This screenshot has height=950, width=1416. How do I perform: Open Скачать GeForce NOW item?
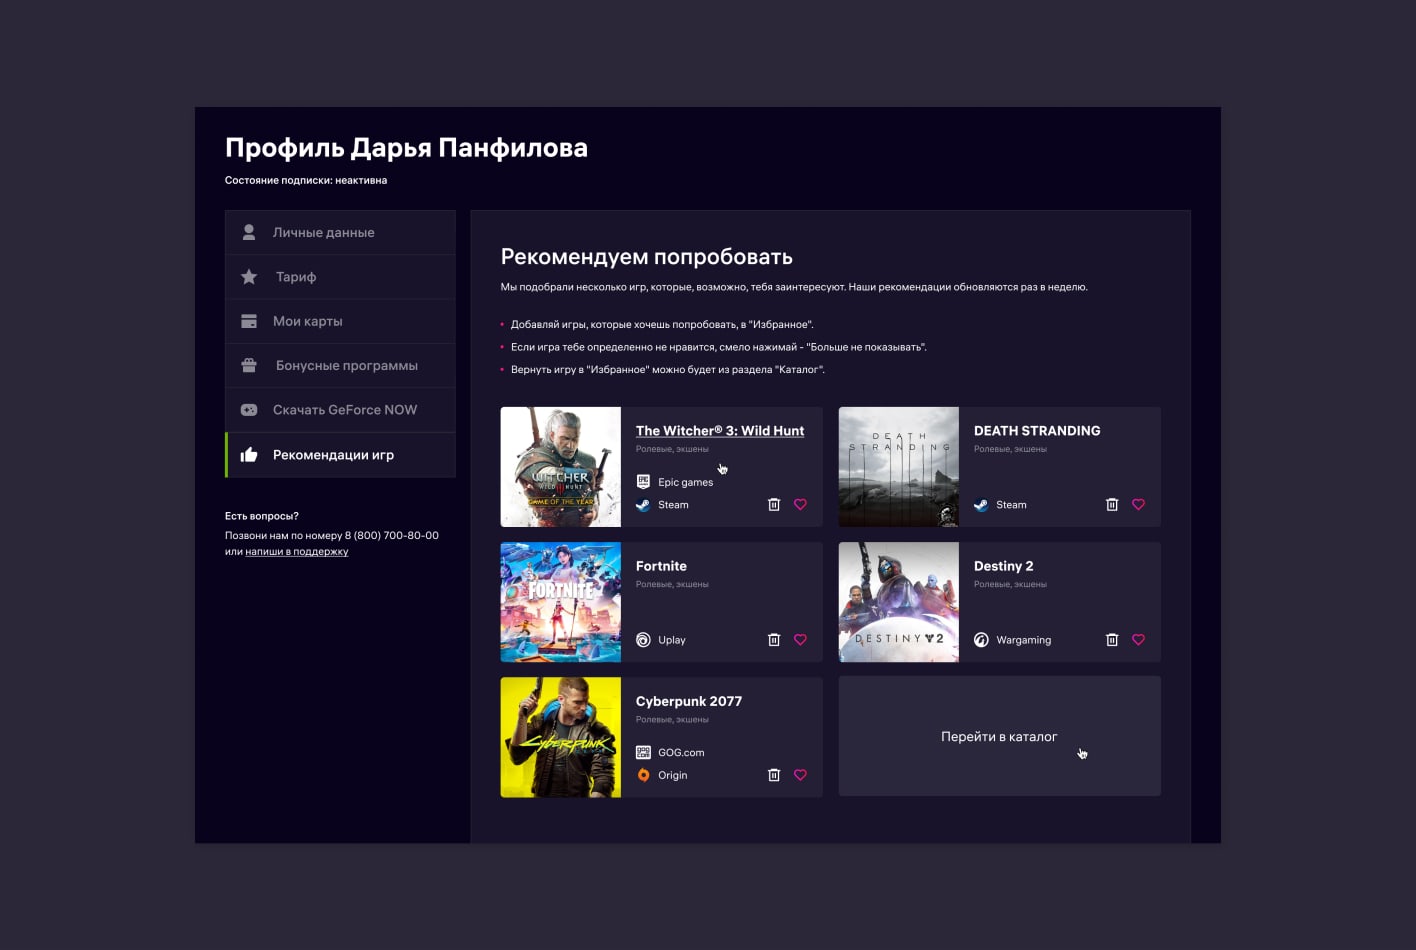coord(340,410)
